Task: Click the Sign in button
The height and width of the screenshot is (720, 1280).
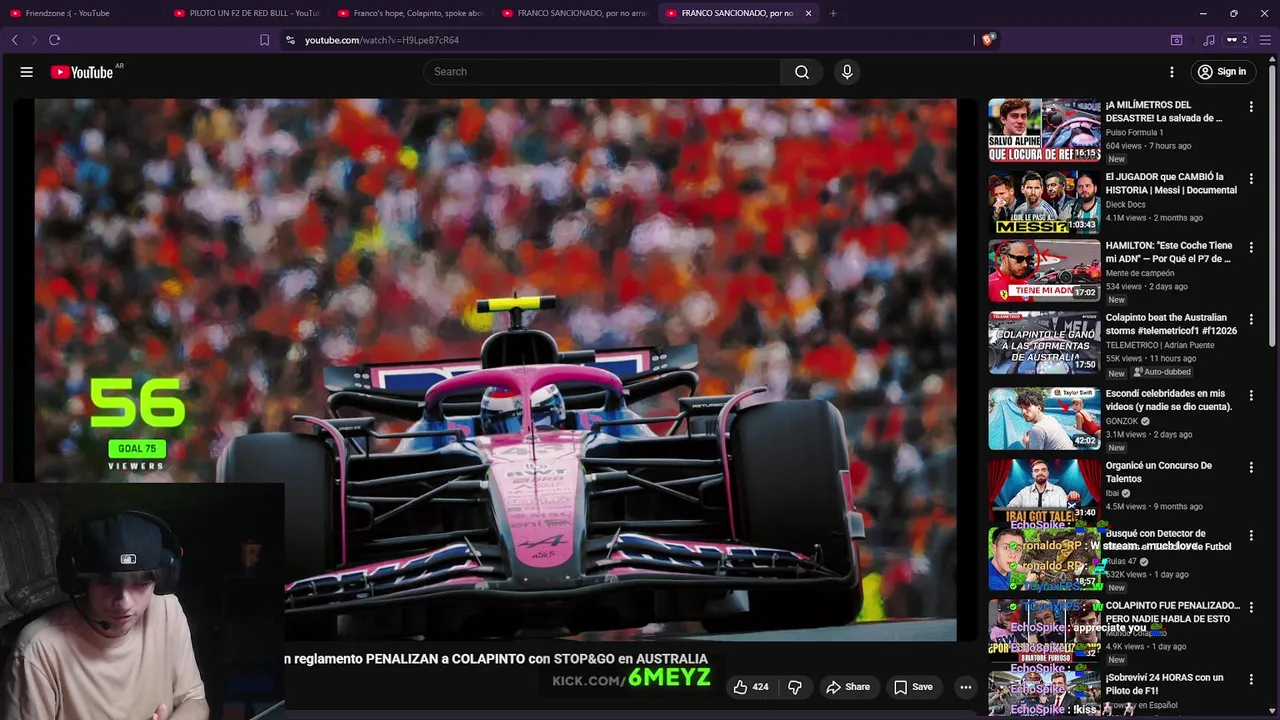Action: (1222, 72)
